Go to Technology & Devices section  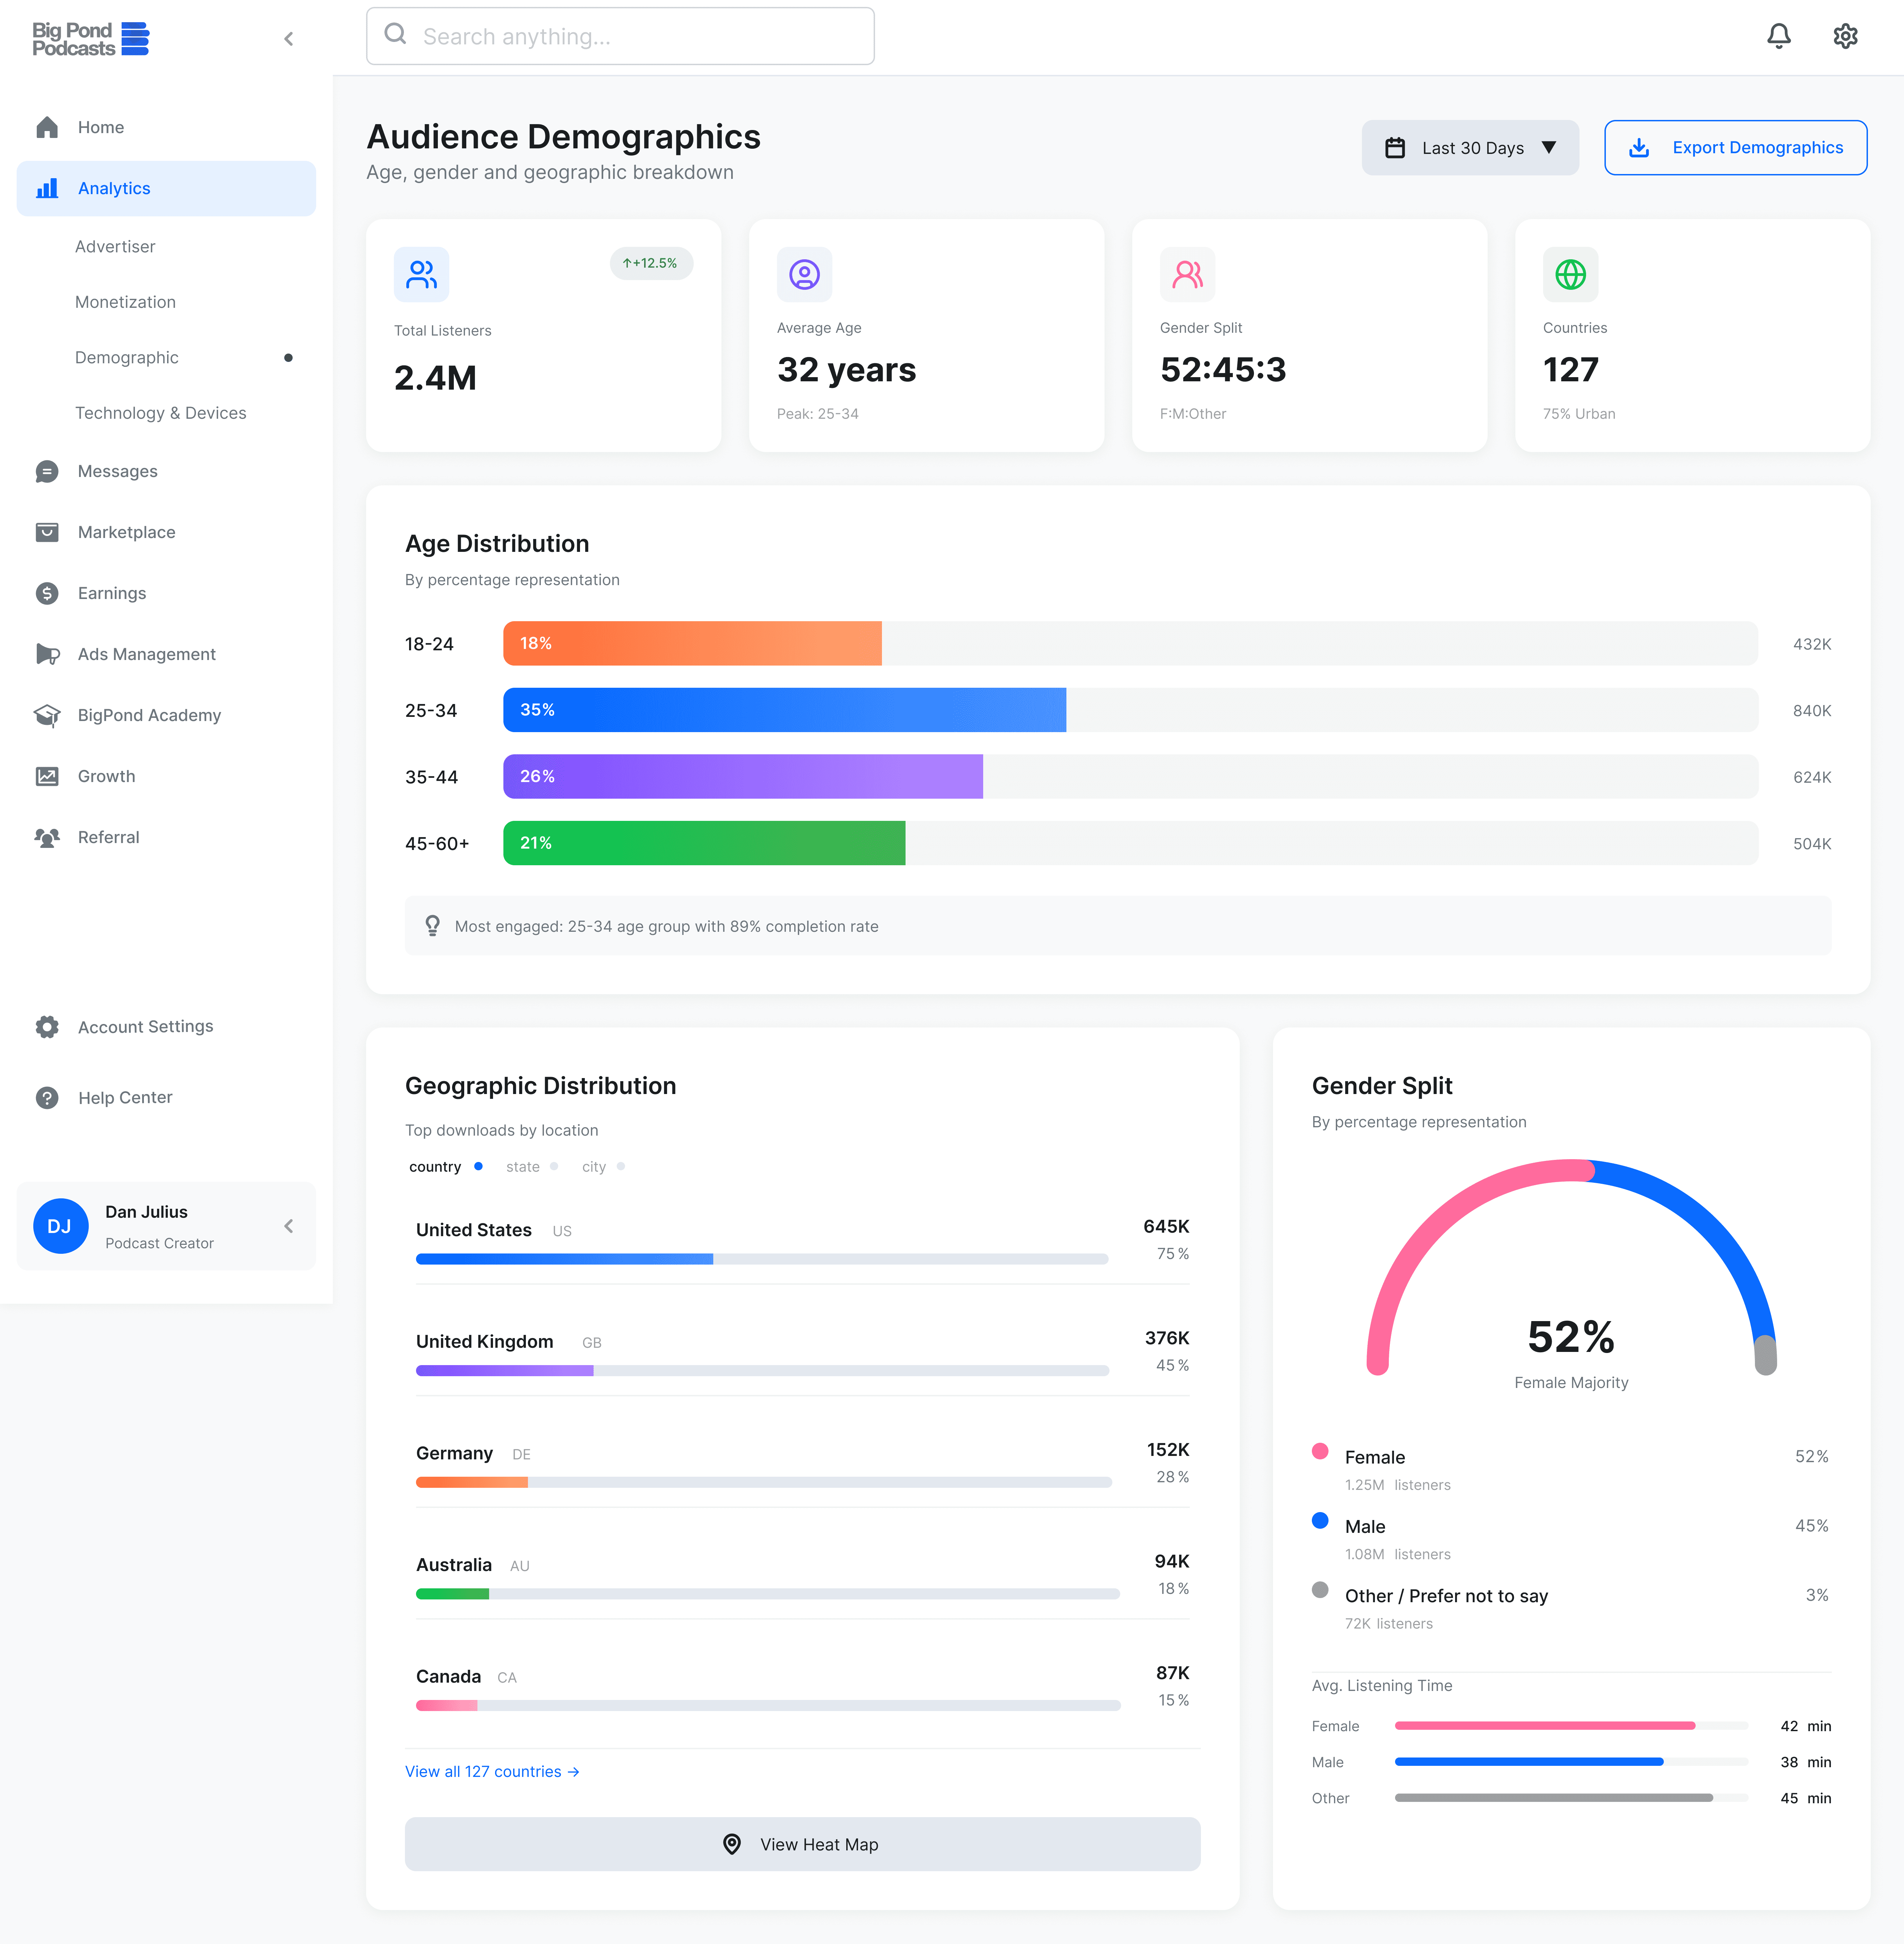[x=160, y=413]
